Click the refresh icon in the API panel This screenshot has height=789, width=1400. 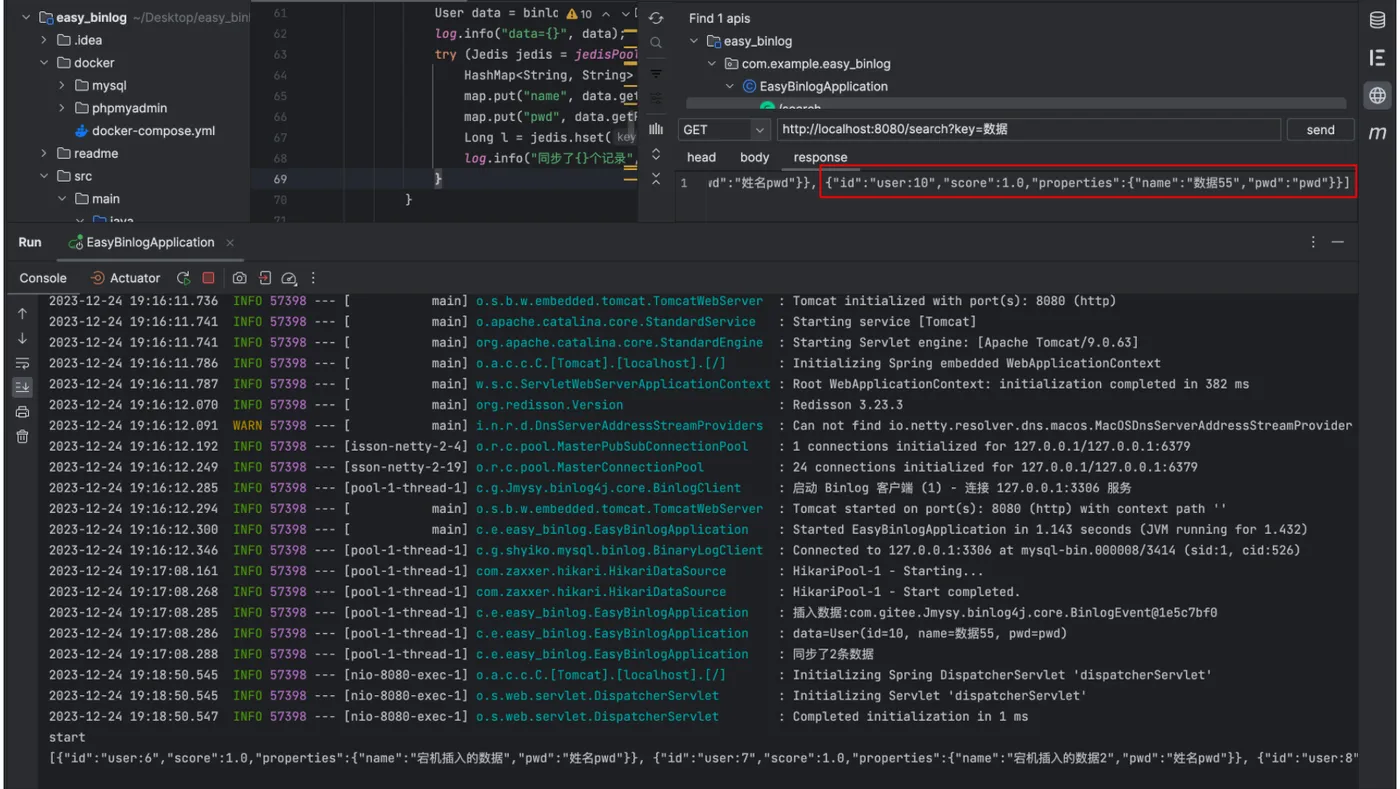[x=656, y=19]
